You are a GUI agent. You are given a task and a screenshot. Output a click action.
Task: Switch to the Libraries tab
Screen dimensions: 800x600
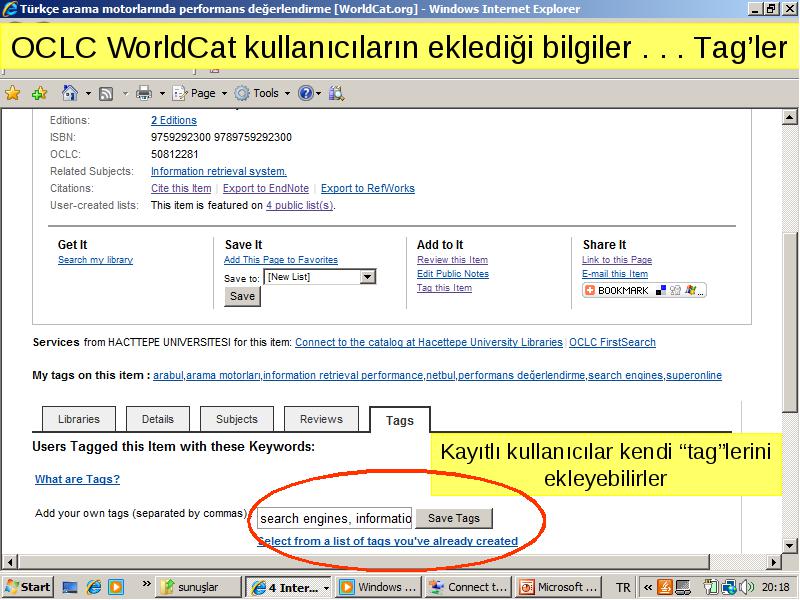79,419
